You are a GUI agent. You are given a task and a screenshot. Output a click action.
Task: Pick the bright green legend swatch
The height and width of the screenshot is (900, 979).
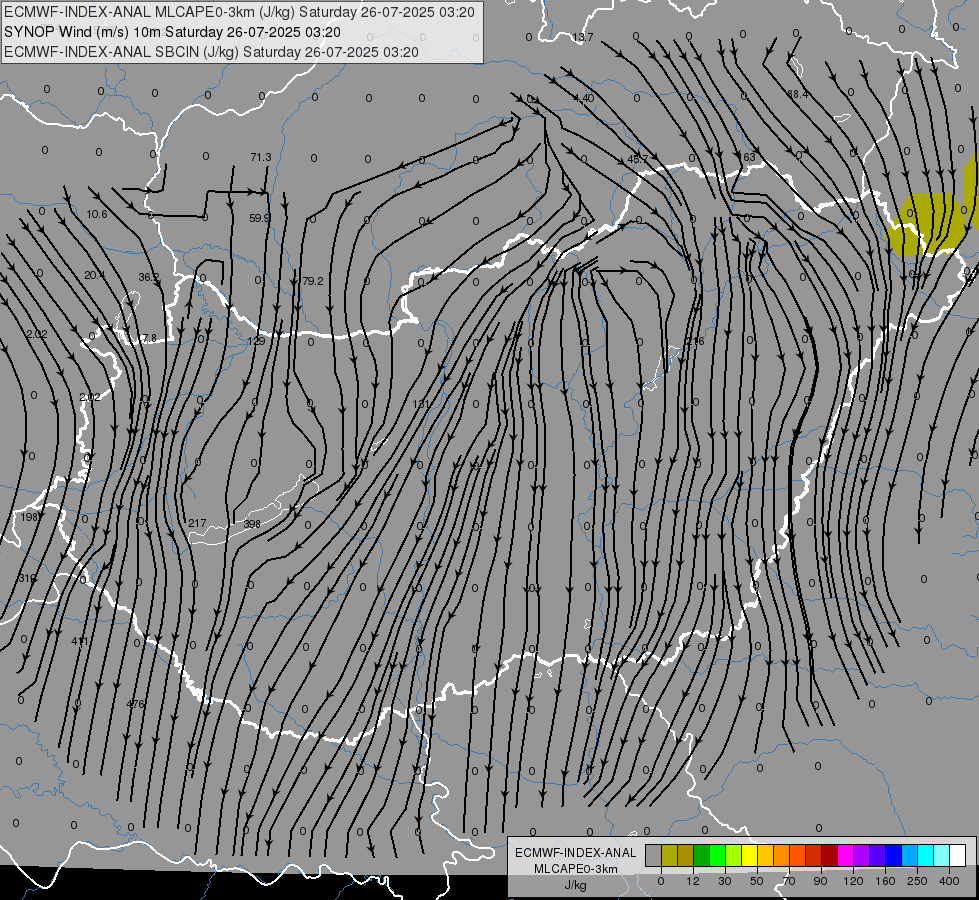click(718, 855)
